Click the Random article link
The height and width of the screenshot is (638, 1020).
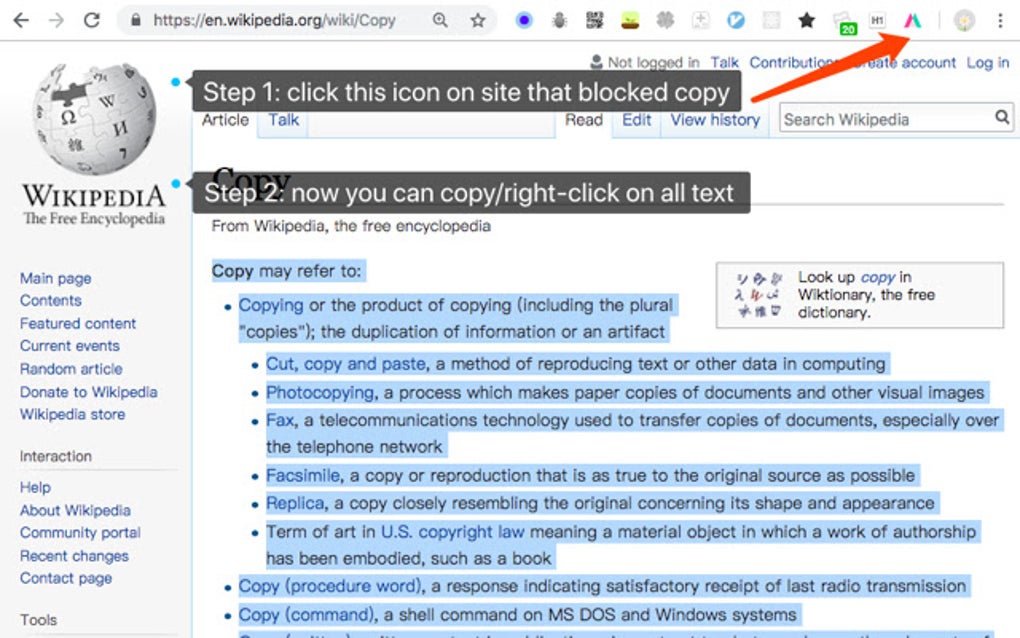coord(71,369)
